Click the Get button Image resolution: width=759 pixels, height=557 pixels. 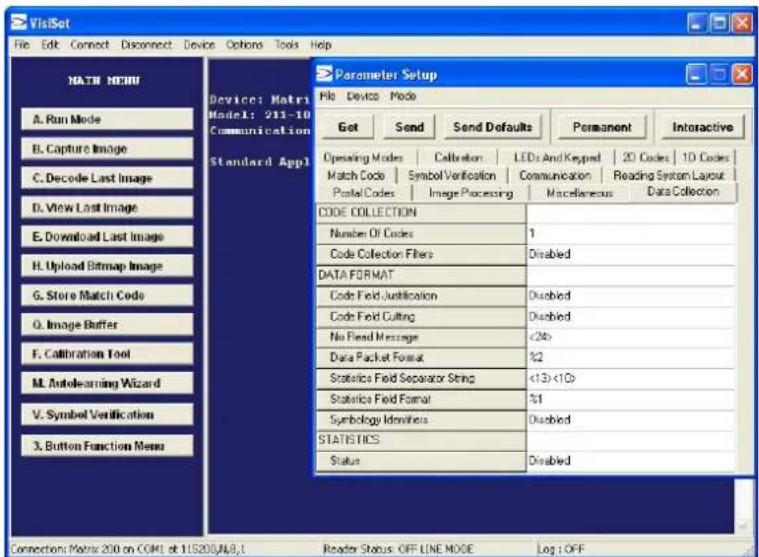click(x=348, y=127)
